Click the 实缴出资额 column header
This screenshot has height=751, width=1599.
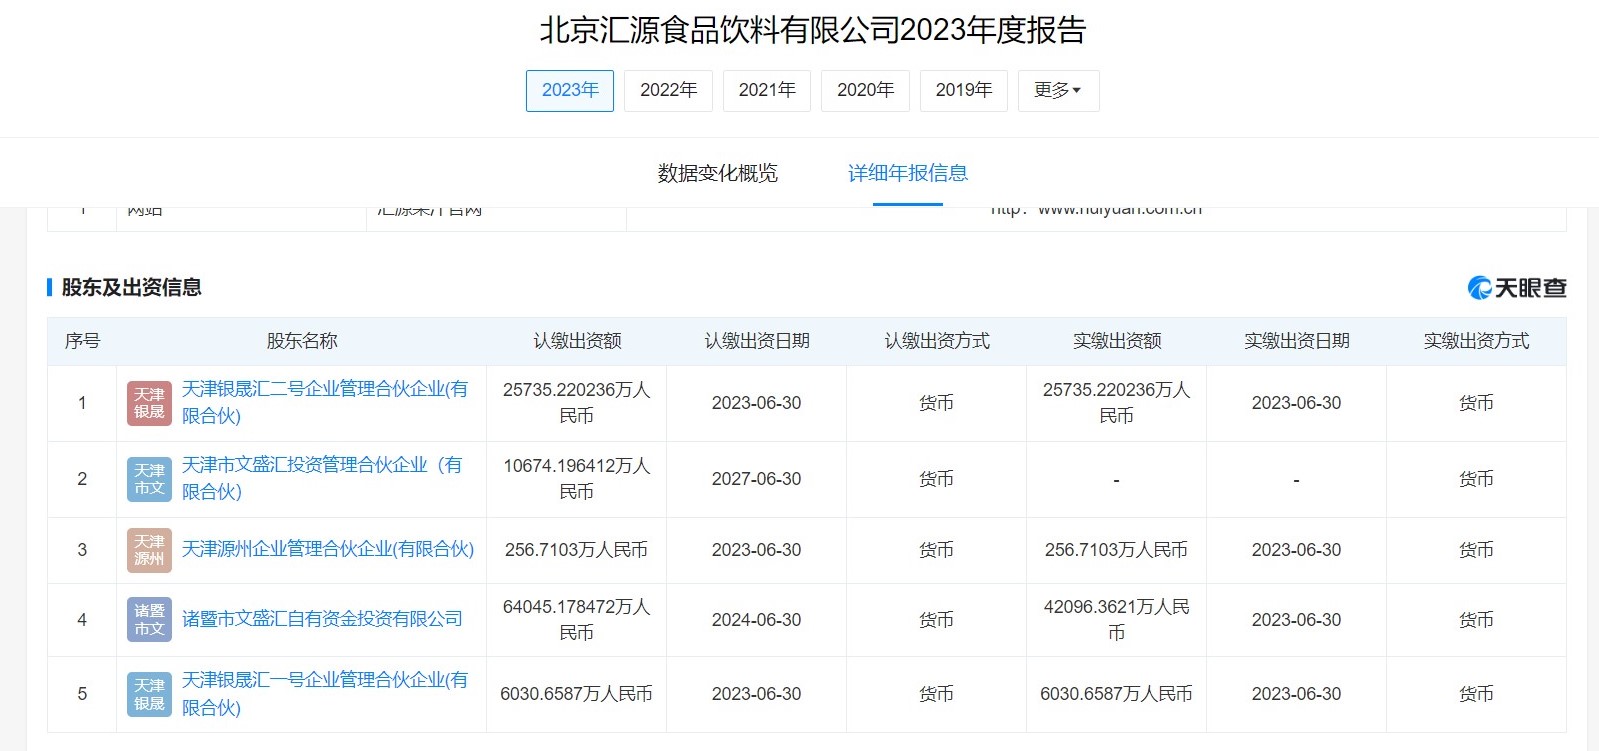[1117, 341]
